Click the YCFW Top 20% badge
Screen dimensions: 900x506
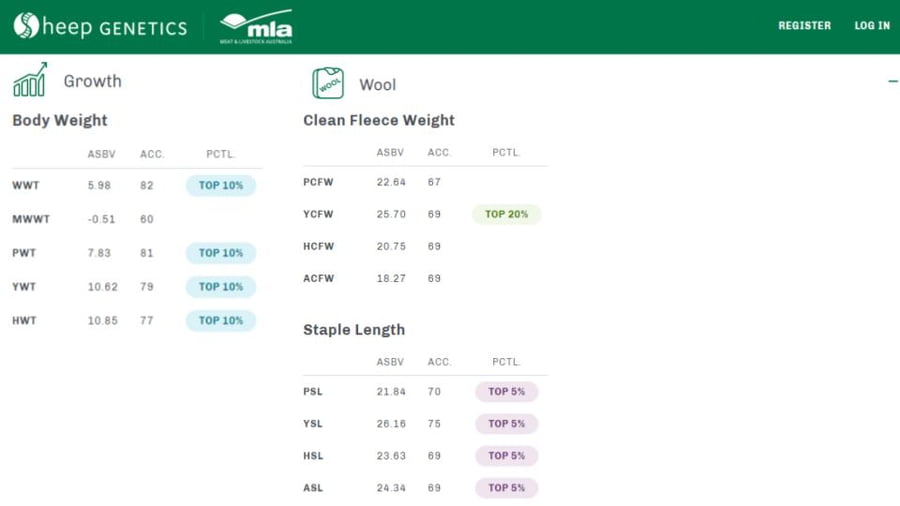click(507, 214)
